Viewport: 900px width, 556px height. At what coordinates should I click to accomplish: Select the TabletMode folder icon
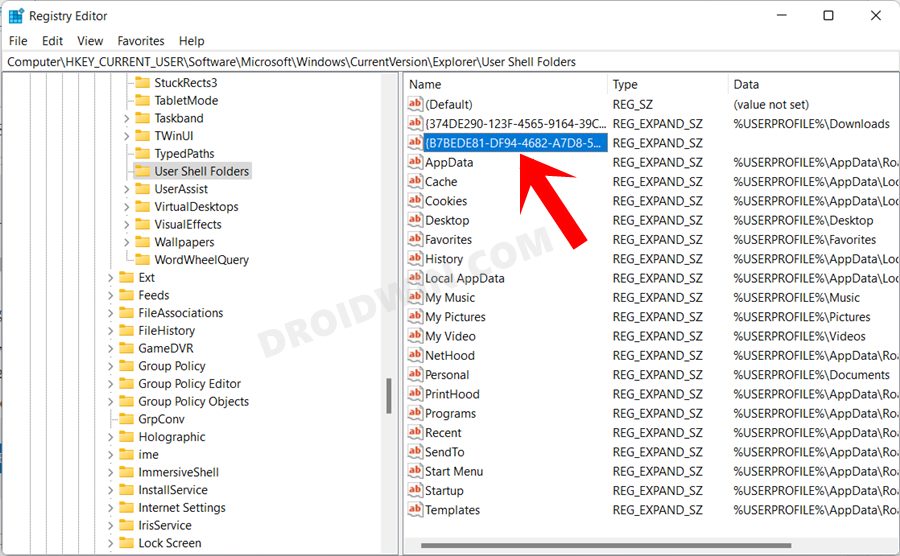pos(142,100)
